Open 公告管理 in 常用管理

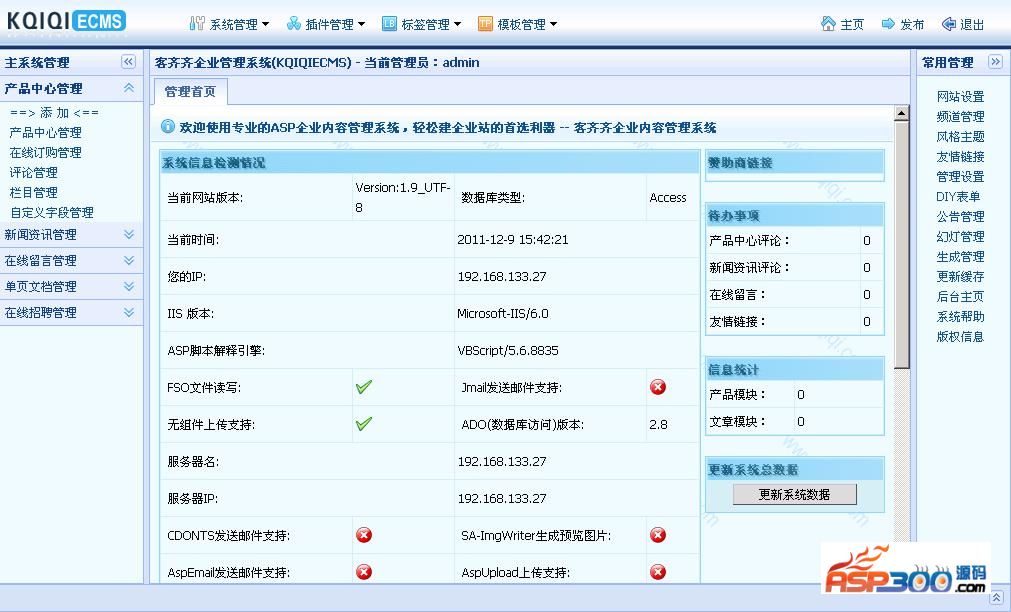tap(960, 216)
